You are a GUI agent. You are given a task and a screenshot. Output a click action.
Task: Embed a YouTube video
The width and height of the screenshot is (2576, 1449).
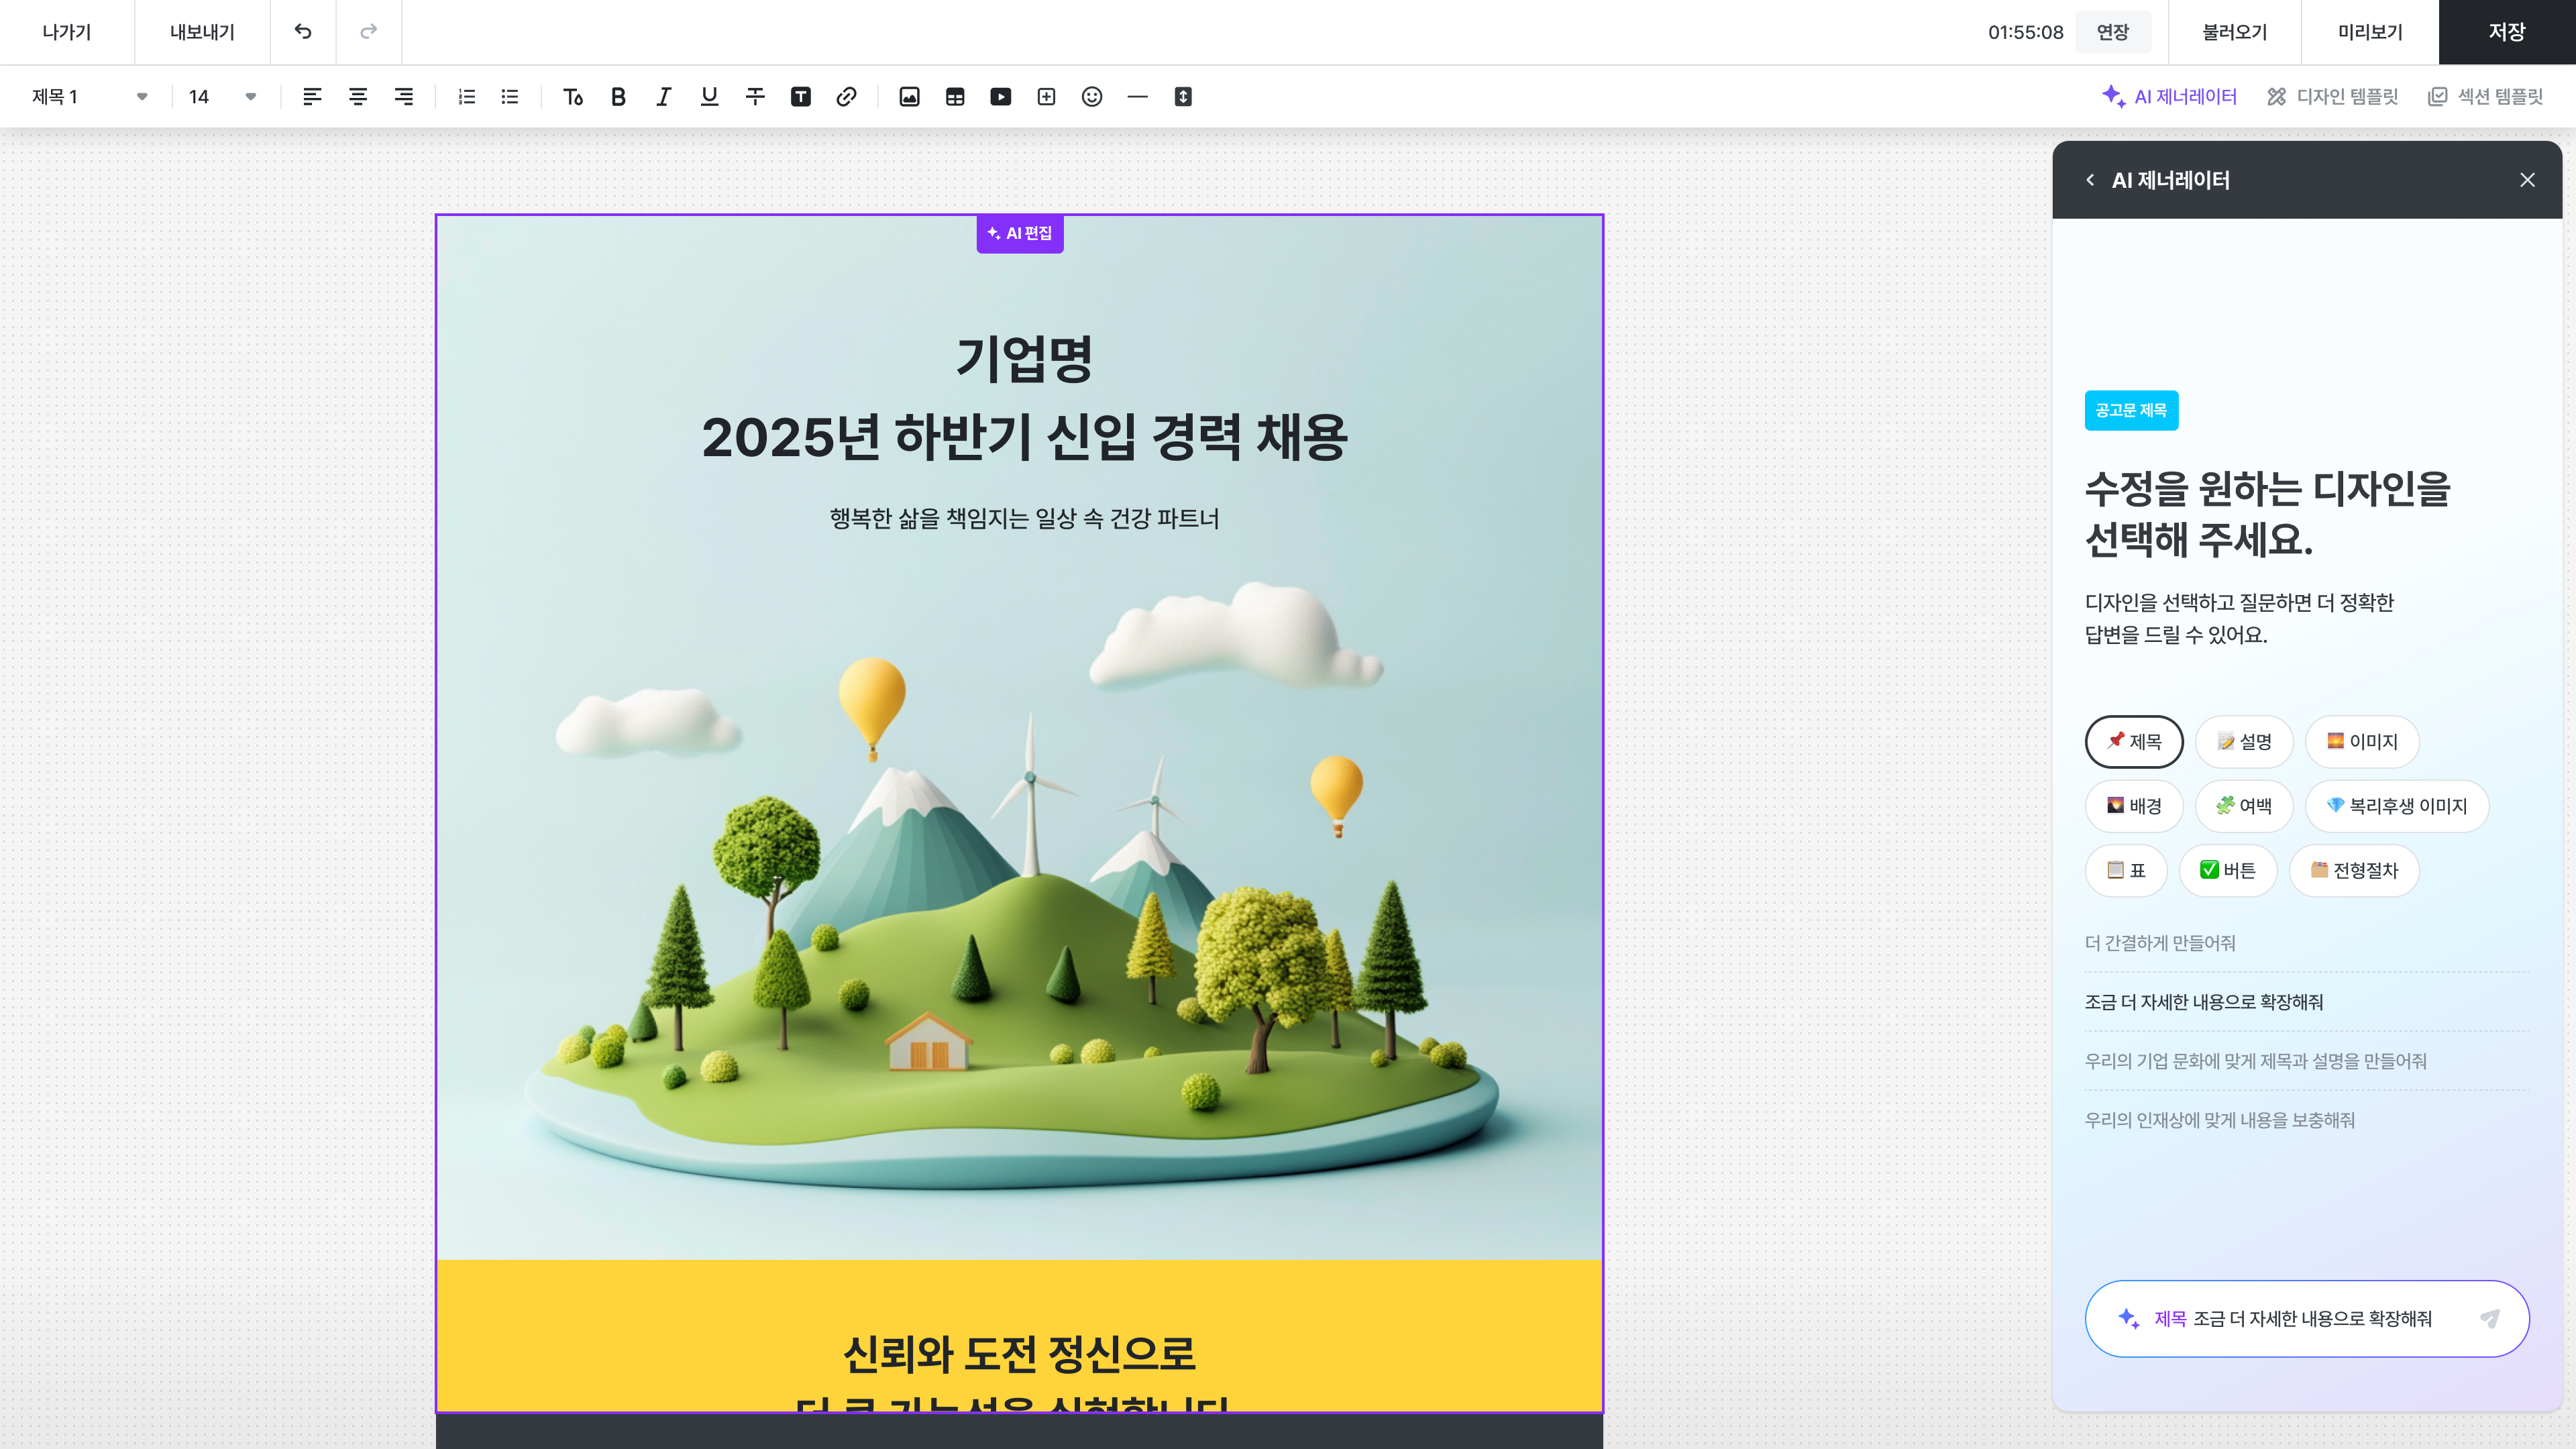[x=1001, y=96]
